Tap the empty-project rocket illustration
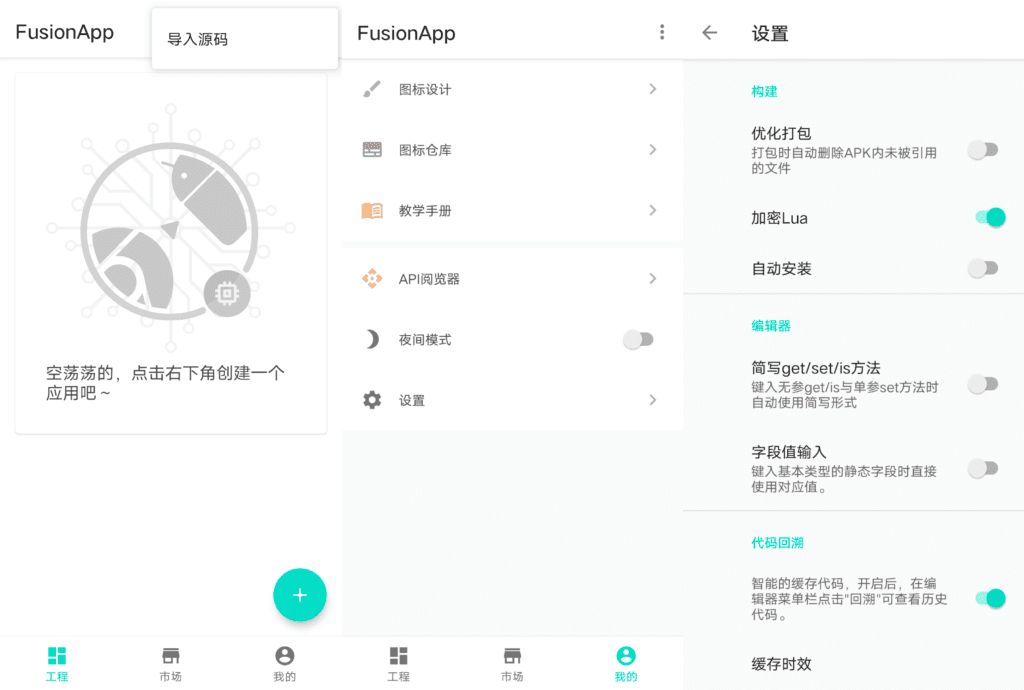1024x690 pixels. (x=170, y=227)
